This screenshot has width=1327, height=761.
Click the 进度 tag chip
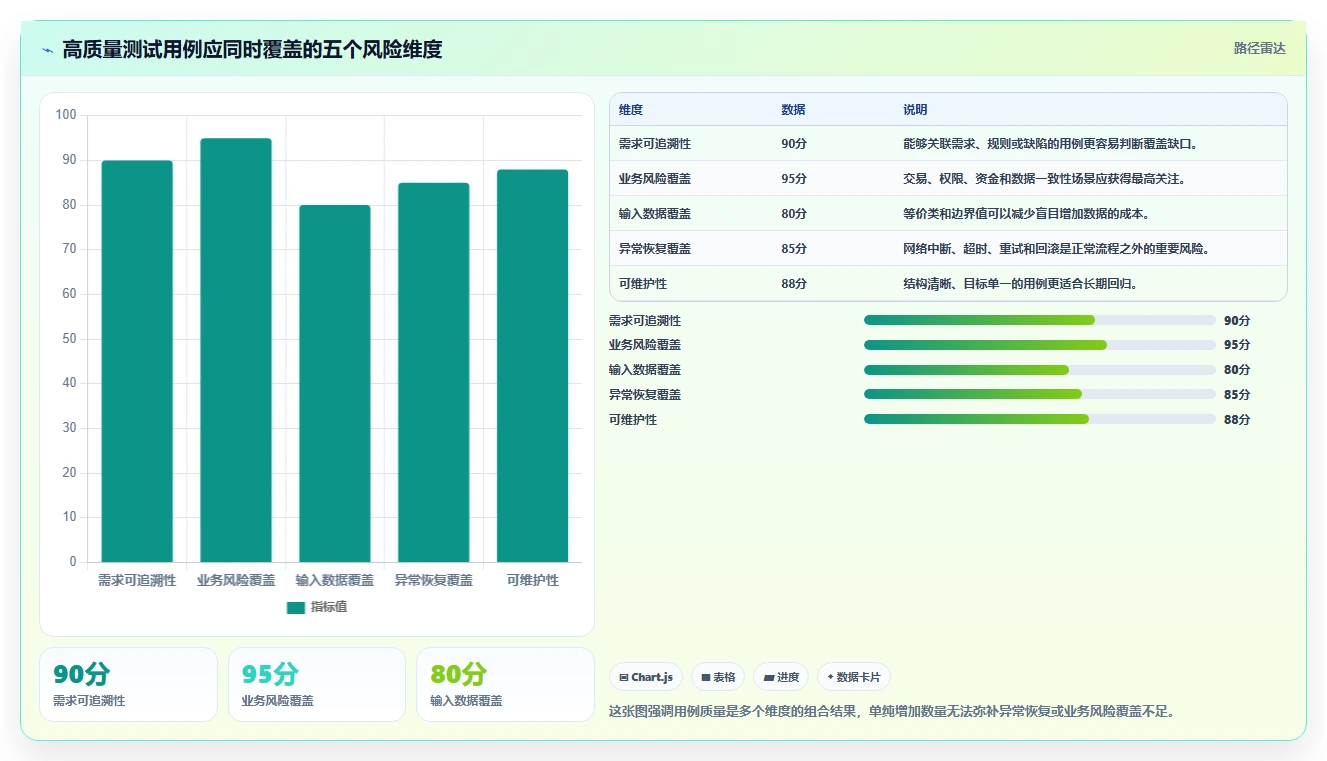781,677
